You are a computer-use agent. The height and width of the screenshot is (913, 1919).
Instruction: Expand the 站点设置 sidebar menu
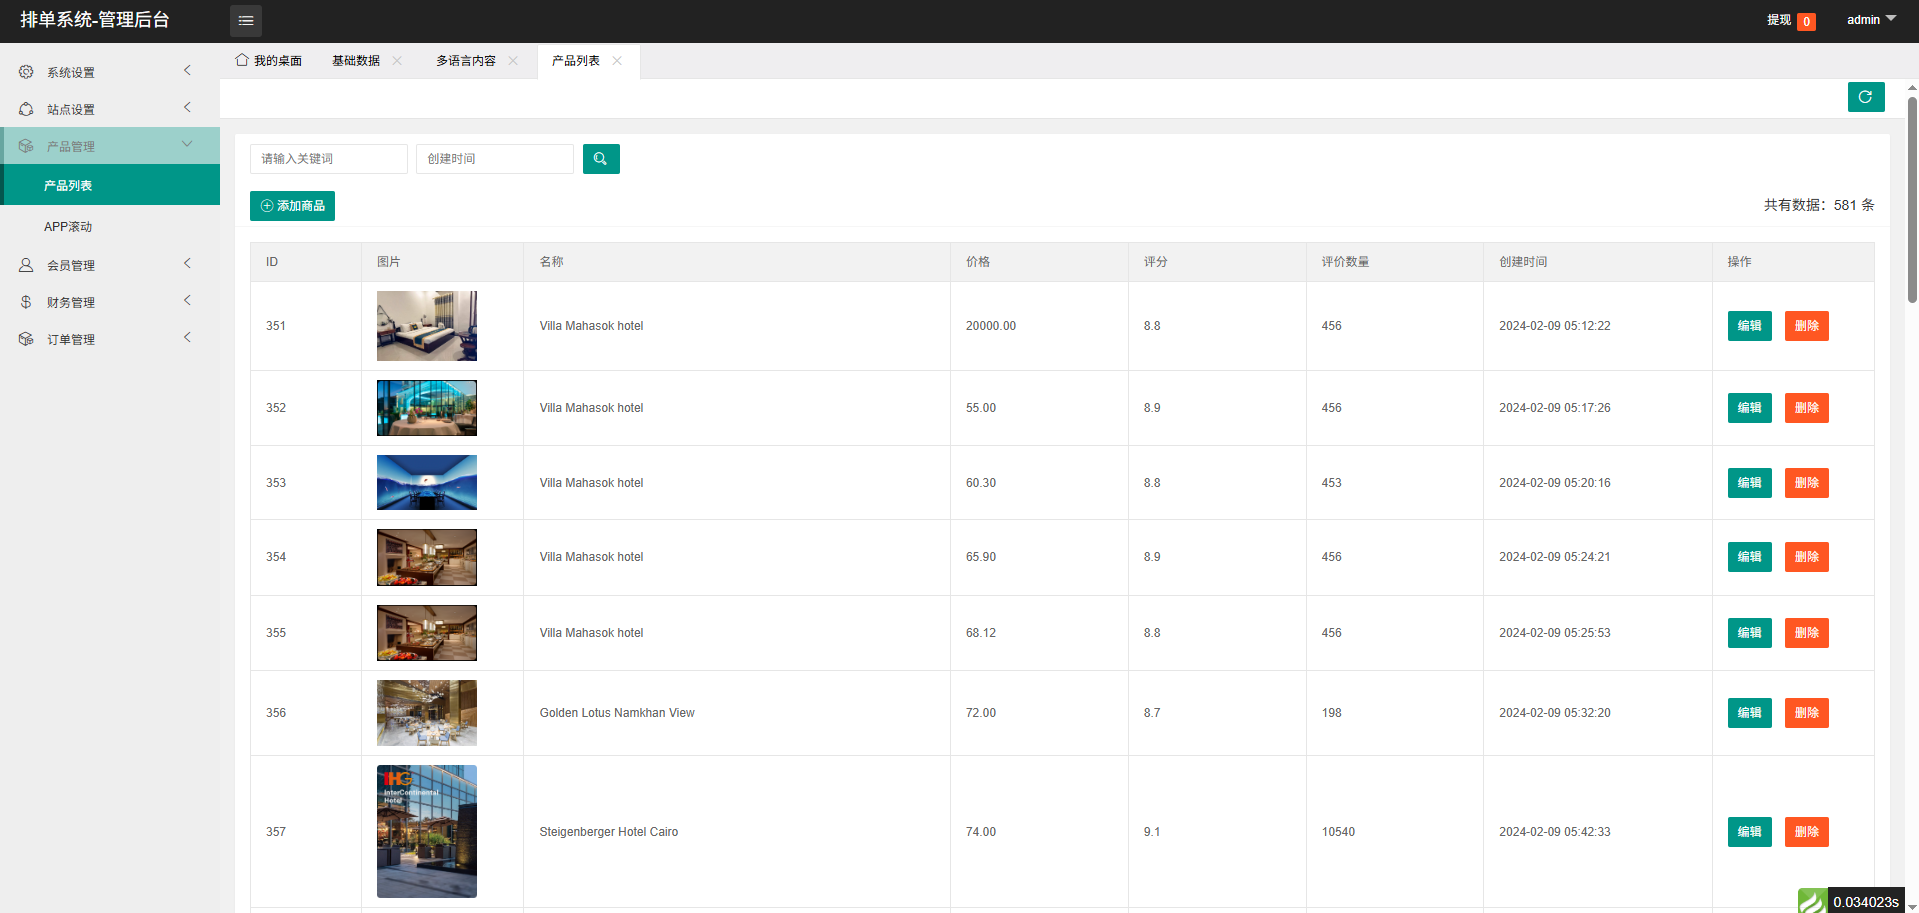pos(108,109)
